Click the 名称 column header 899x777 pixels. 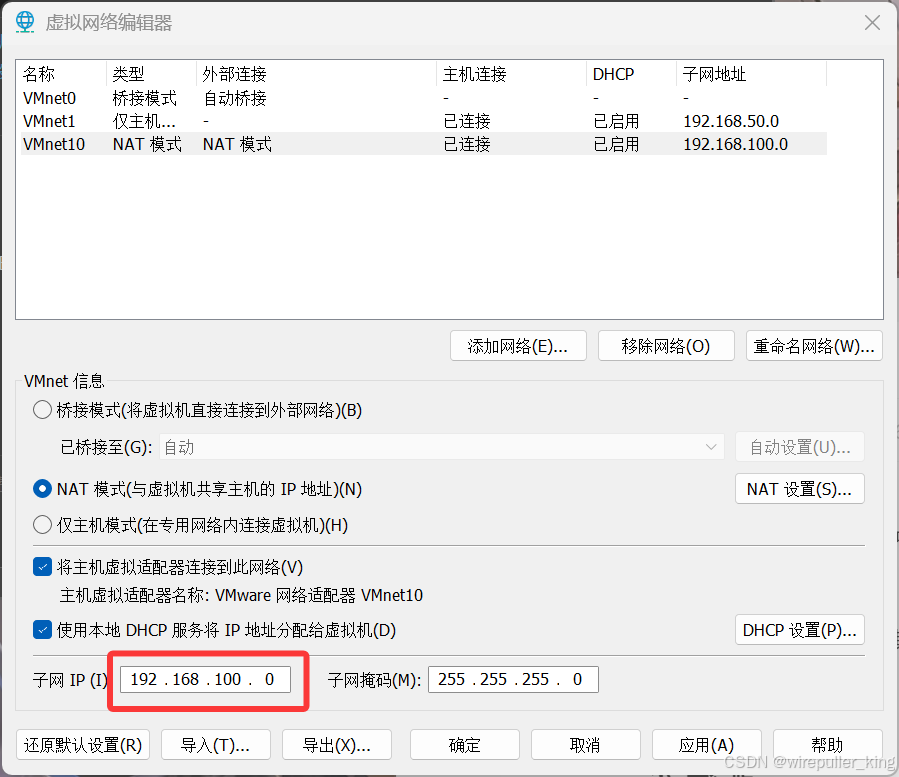click(x=63, y=74)
